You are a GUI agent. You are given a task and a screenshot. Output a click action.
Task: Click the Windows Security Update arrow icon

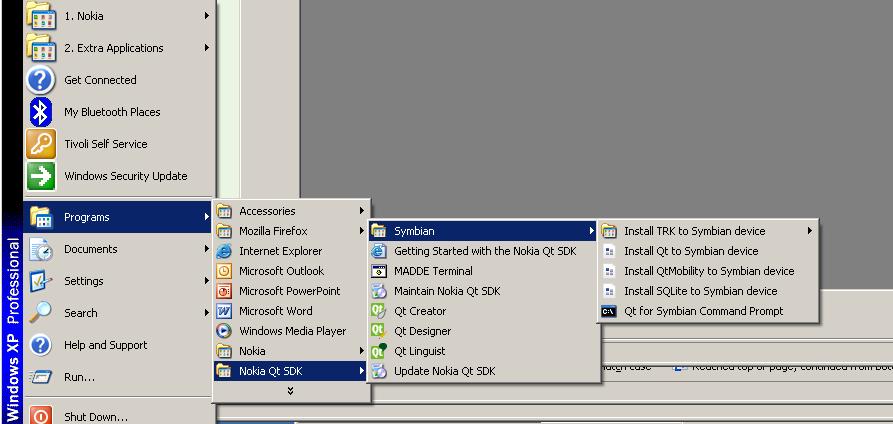click(40, 176)
